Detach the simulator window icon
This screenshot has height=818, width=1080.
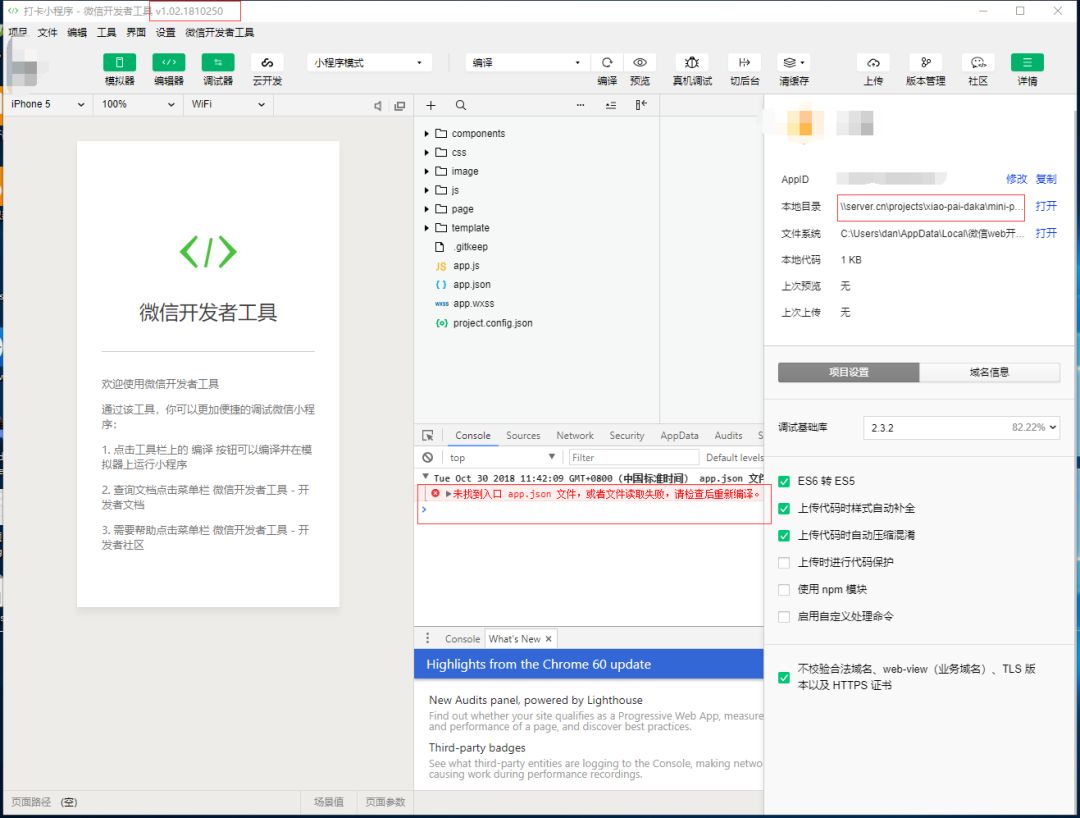(399, 105)
